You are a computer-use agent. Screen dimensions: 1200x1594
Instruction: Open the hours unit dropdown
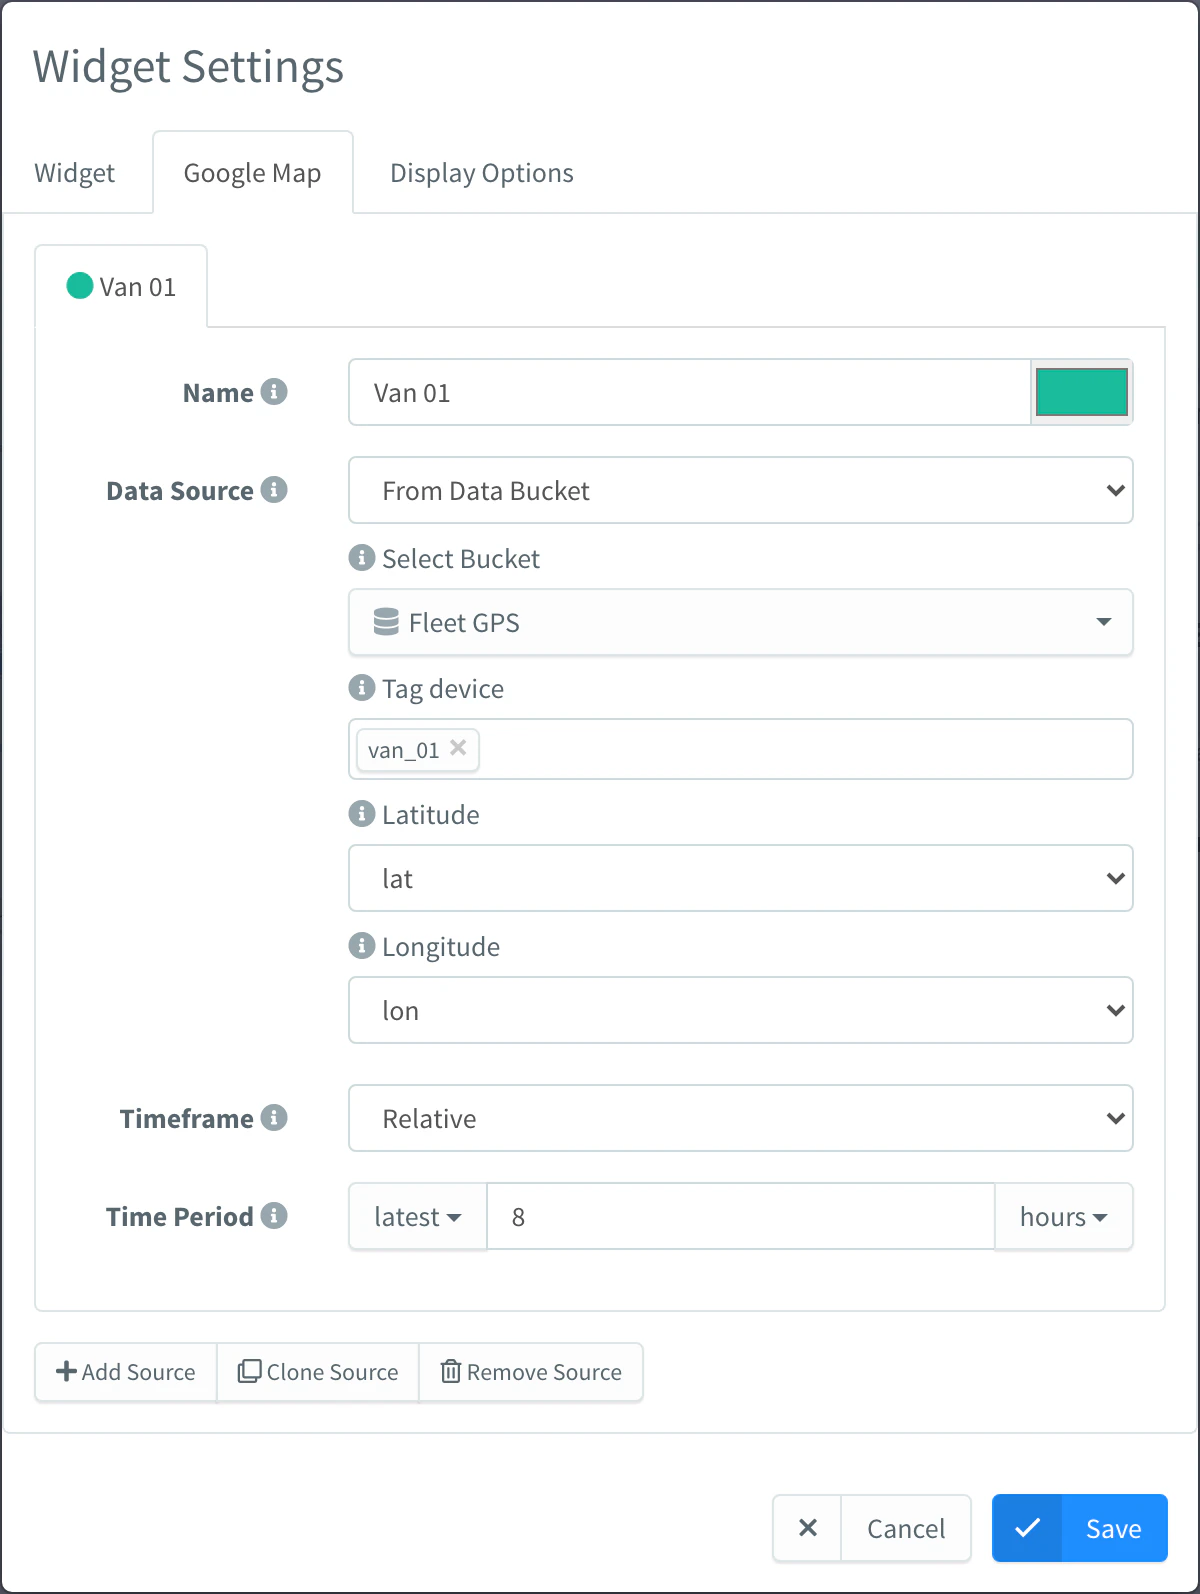[1064, 1216]
